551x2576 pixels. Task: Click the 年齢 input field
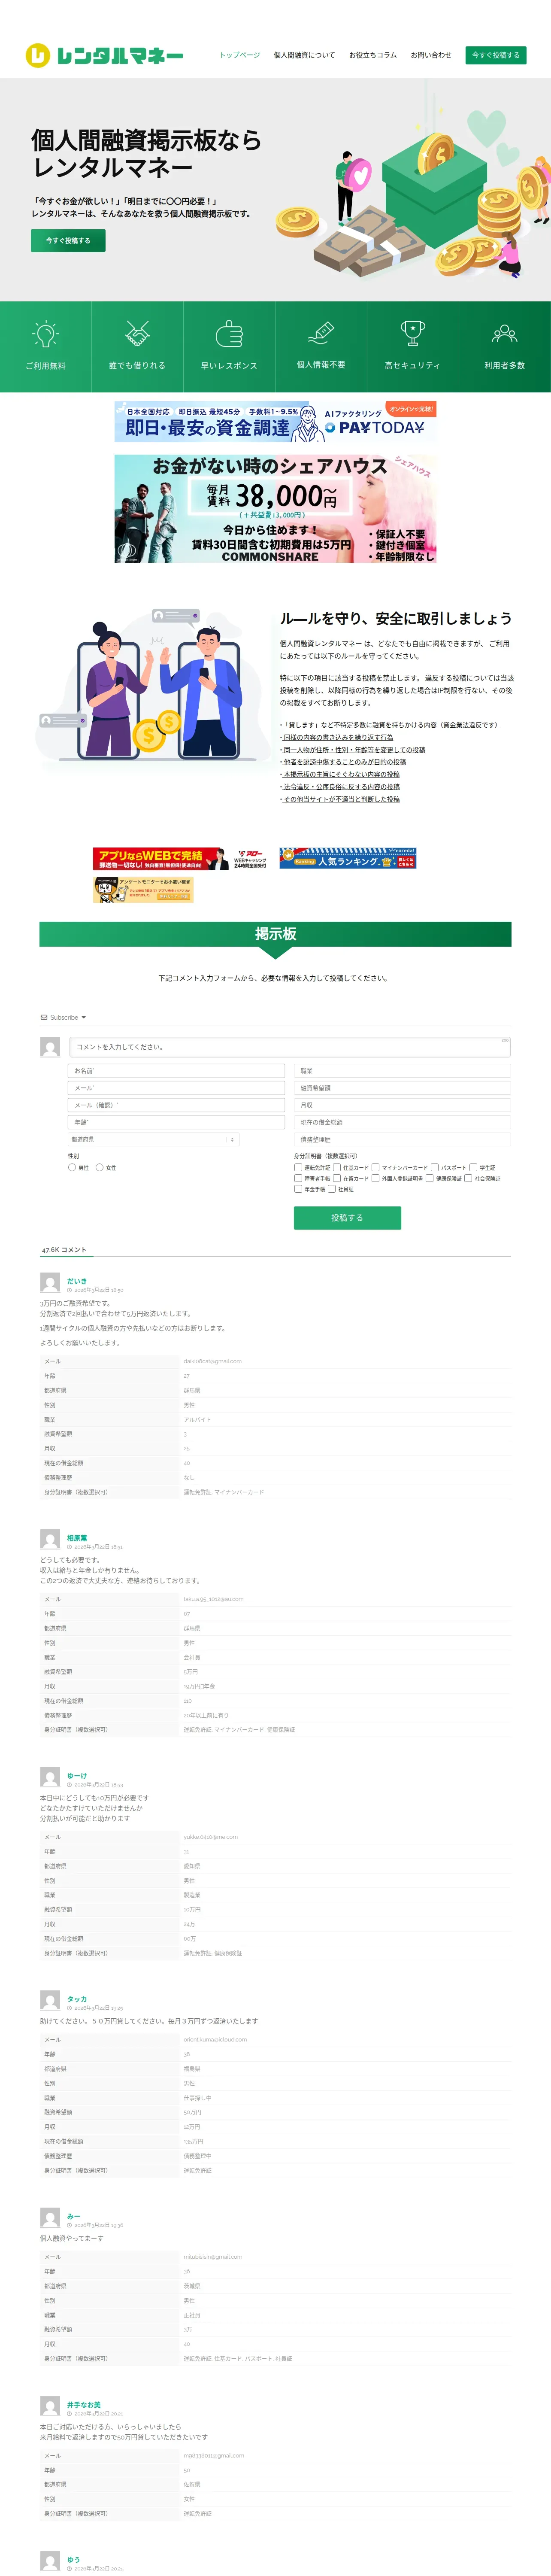pyautogui.click(x=176, y=1122)
